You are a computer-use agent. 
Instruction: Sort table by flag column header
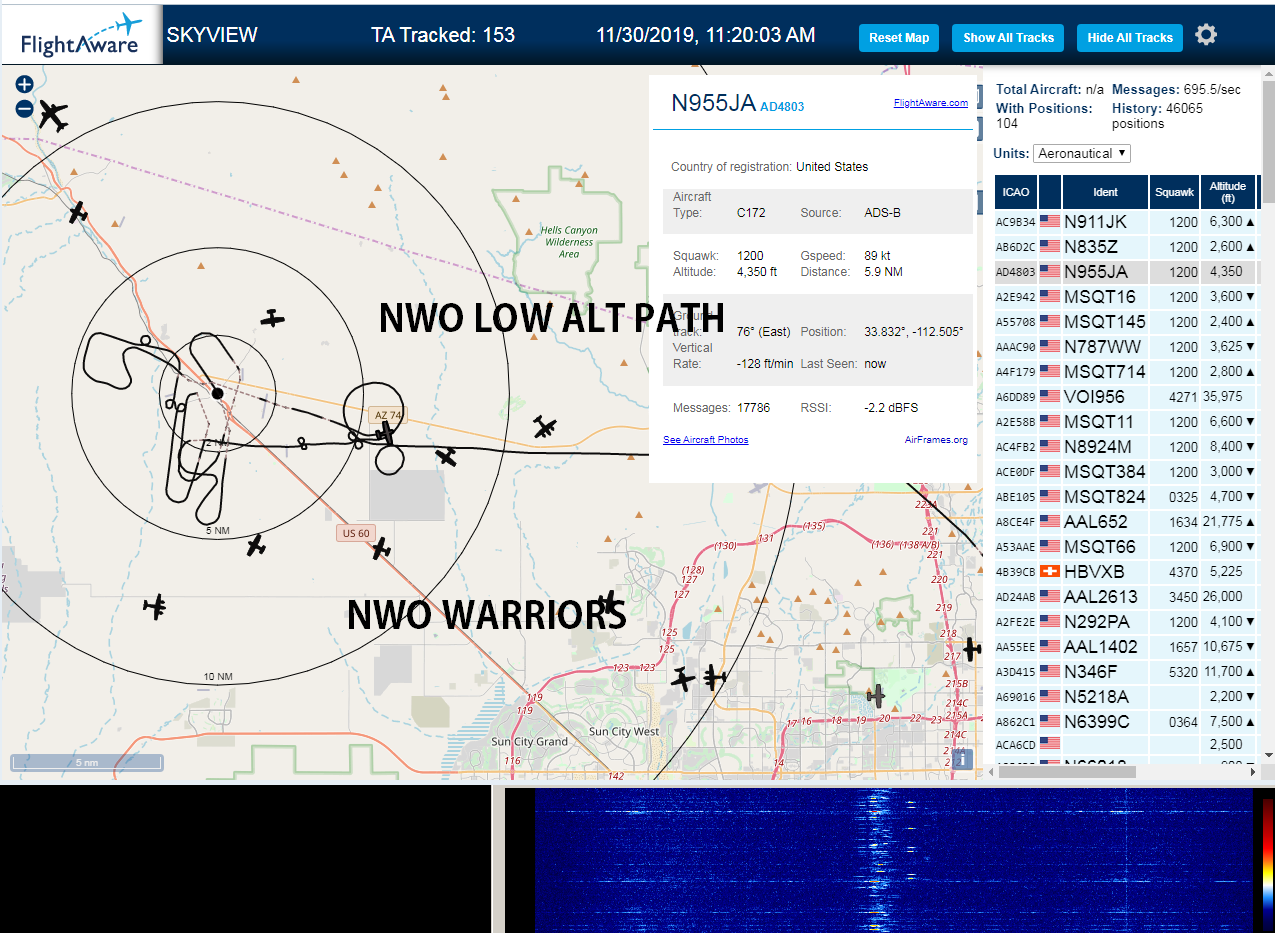(1050, 192)
